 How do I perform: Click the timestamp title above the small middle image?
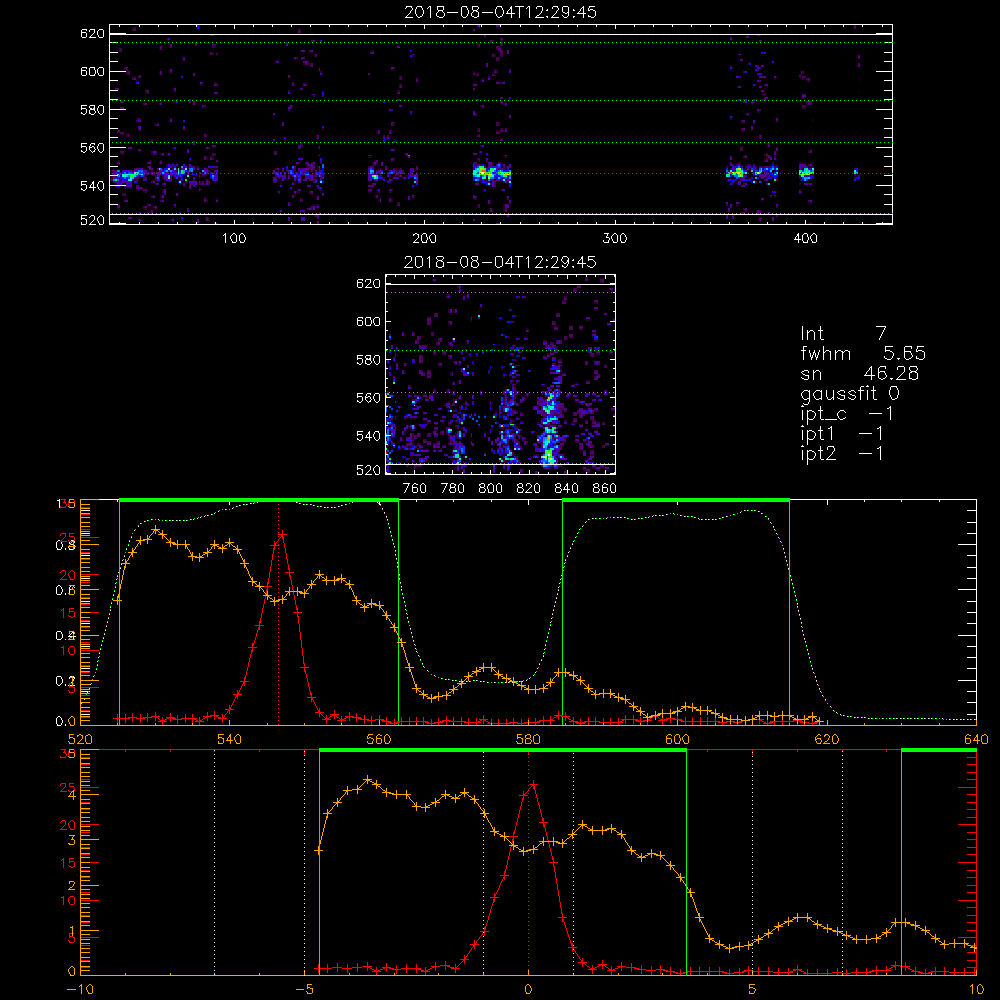[501, 262]
